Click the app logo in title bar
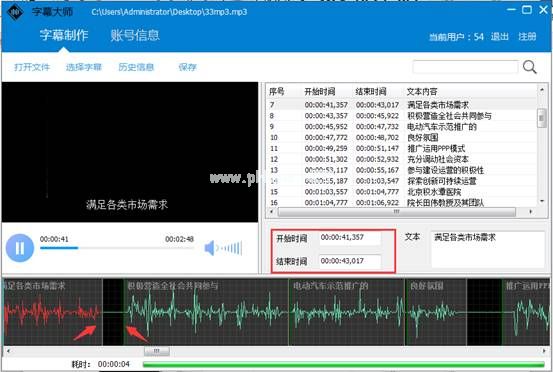 [15, 12]
